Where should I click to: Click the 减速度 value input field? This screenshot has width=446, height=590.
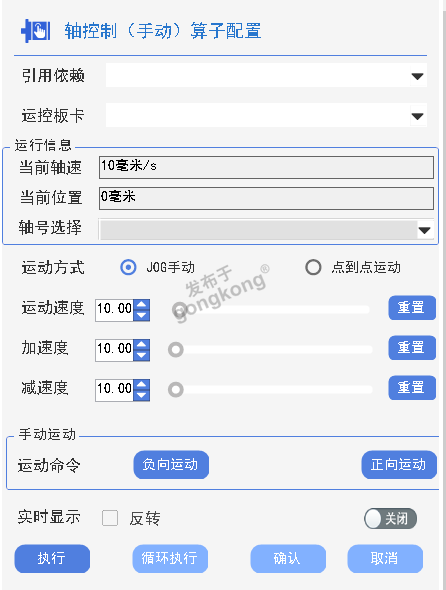click(x=114, y=390)
